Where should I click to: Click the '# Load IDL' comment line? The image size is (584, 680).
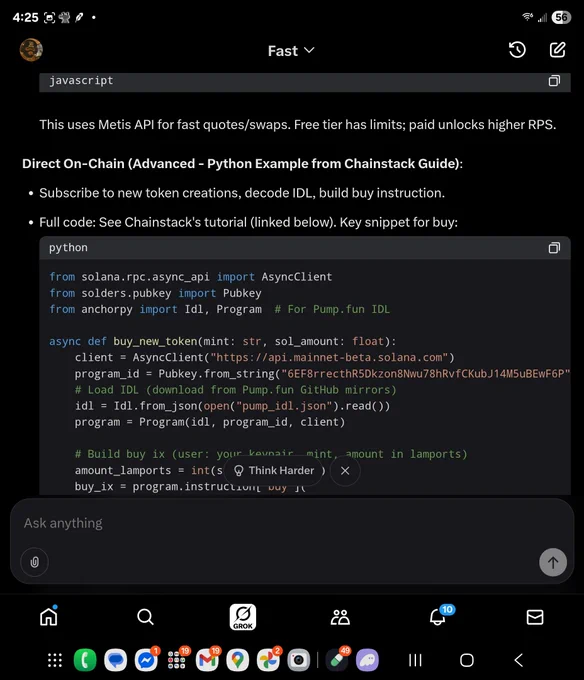point(235,389)
